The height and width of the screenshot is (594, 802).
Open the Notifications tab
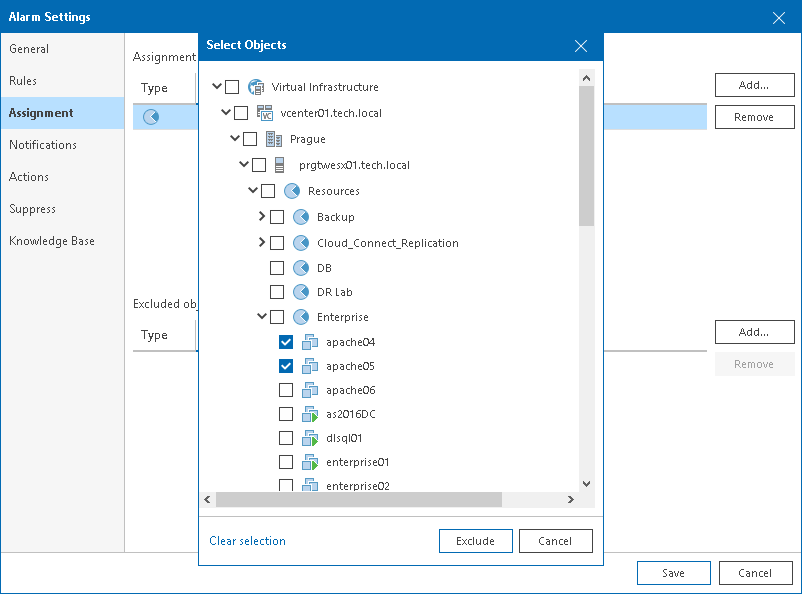43,145
